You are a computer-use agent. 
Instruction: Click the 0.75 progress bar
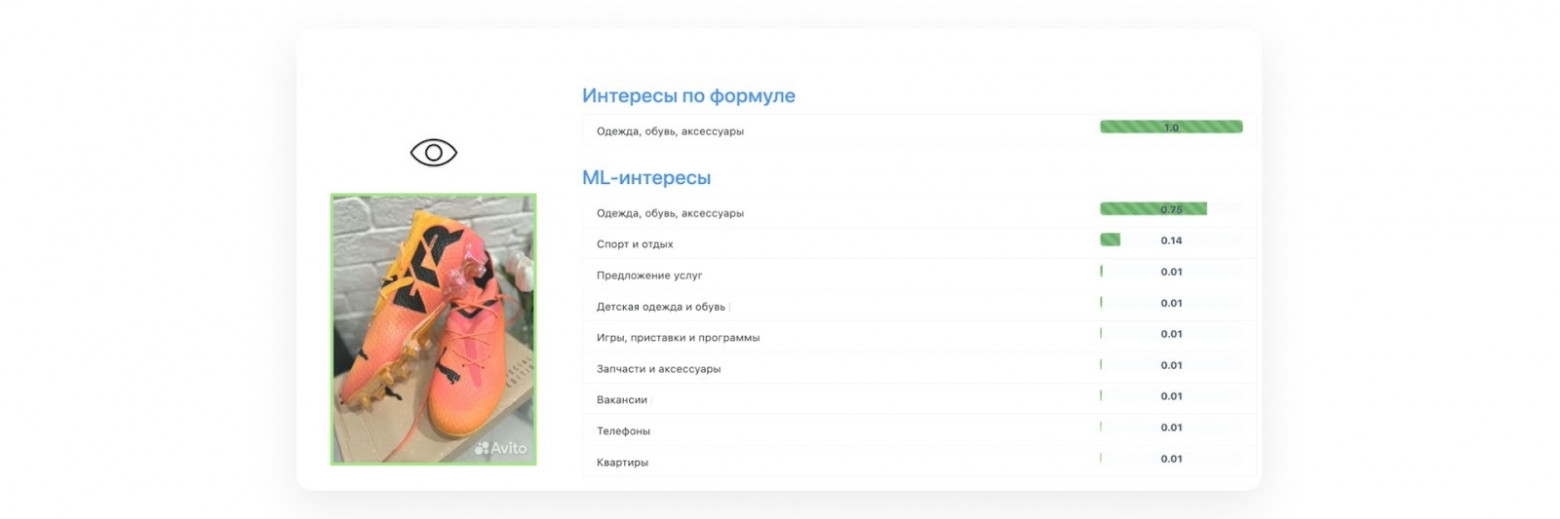pos(1171,209)
